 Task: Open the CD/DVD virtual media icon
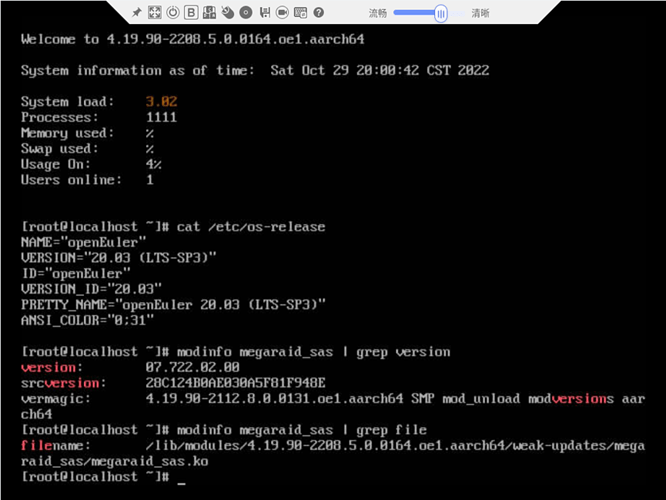[245, 13]
